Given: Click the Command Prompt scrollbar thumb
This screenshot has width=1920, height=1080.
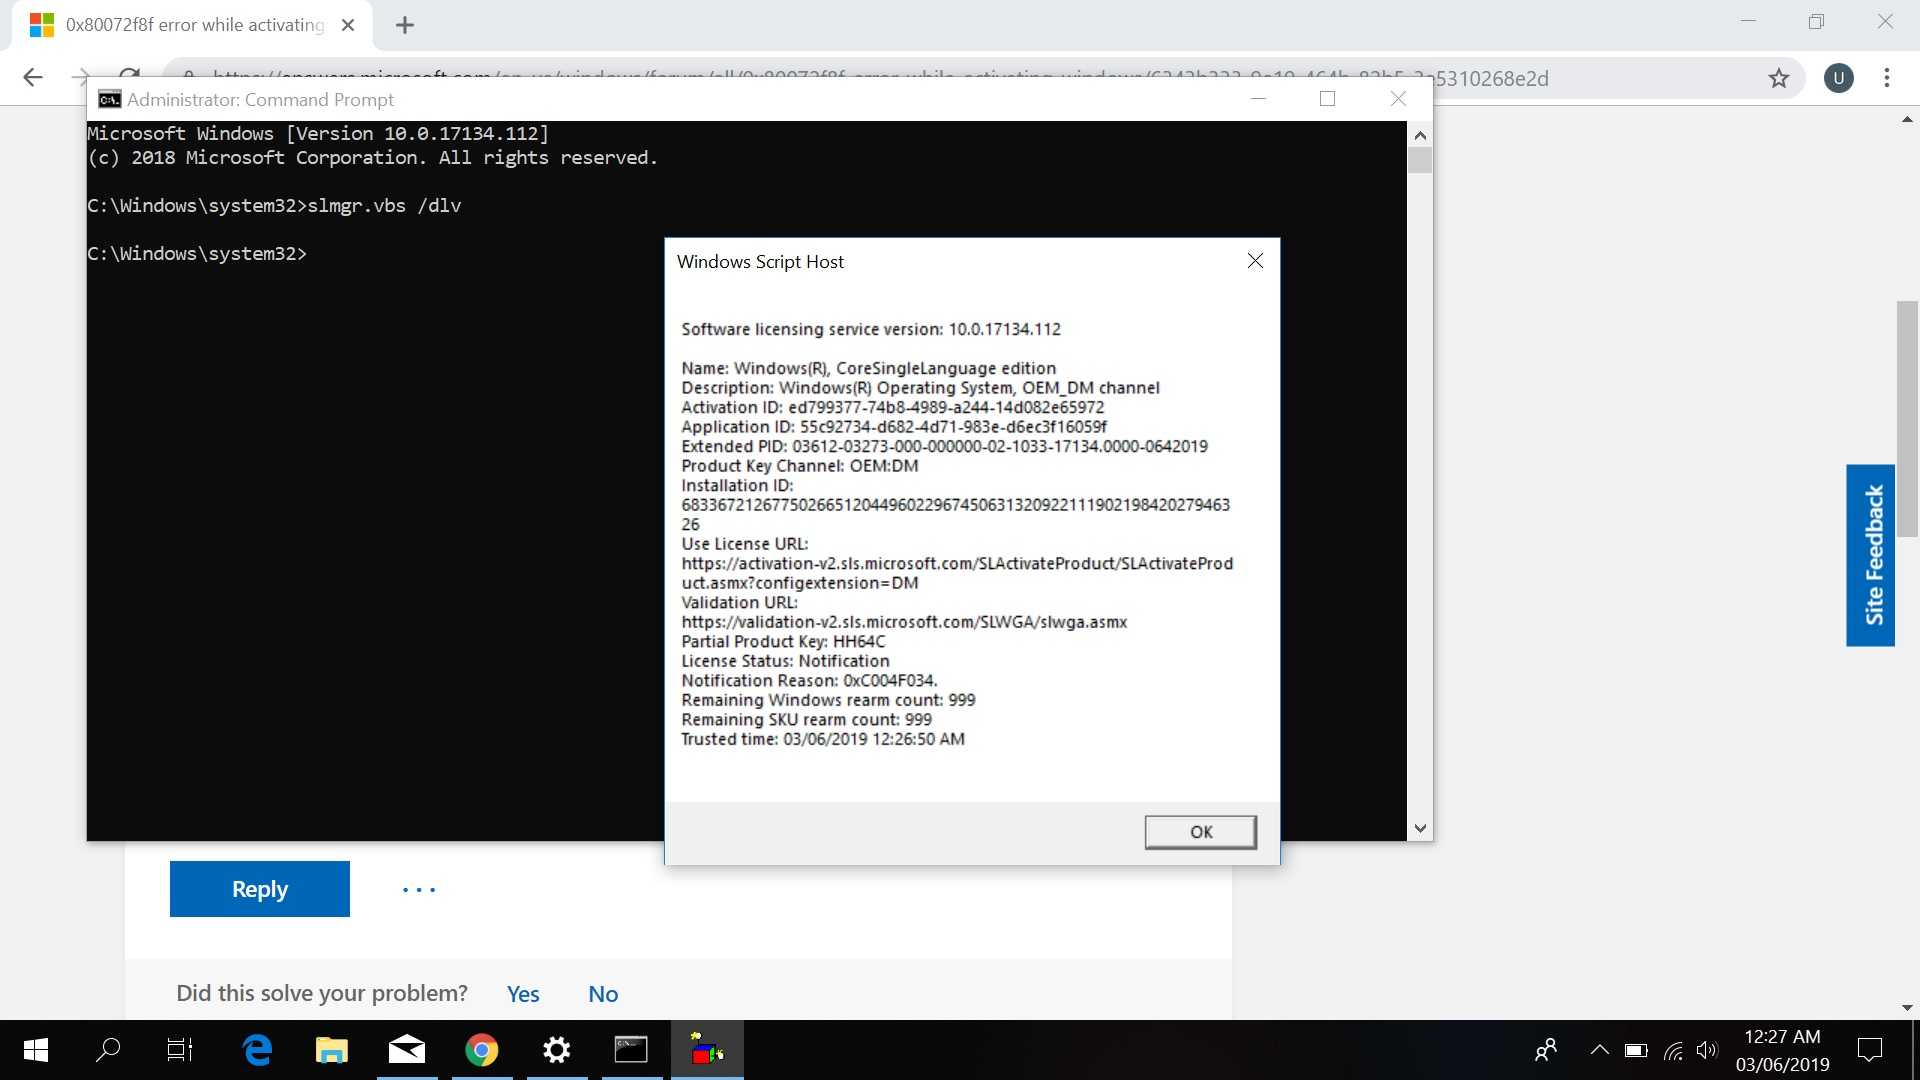Looking at the screenshot, I should [x=1420, y=160].
